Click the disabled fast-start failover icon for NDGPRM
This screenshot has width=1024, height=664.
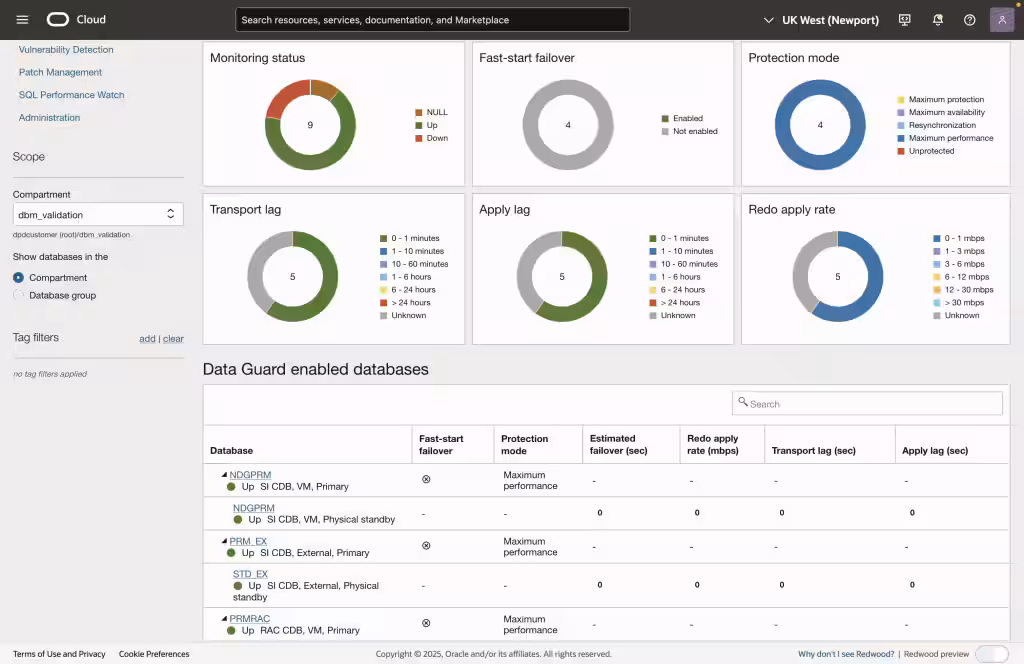click(426, 479)
